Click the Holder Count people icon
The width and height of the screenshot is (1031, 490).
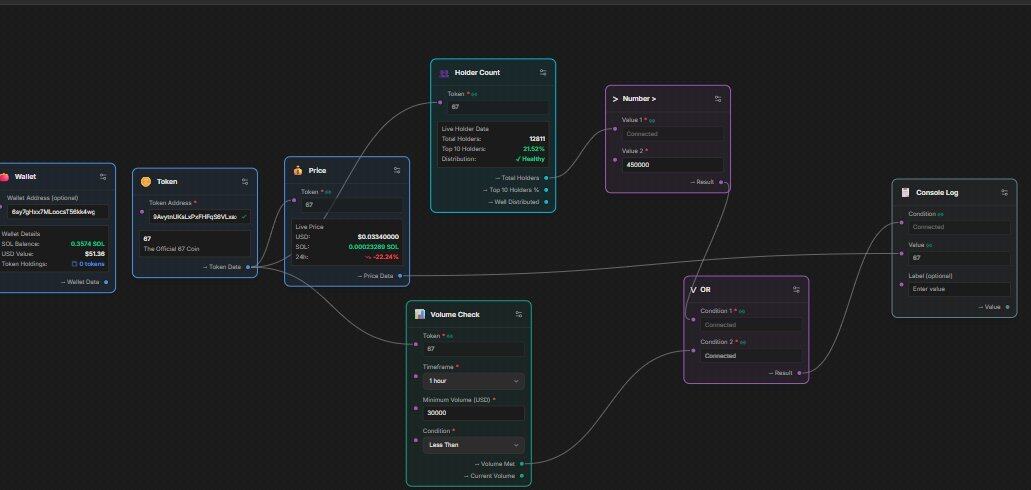(x=444, y=73)
